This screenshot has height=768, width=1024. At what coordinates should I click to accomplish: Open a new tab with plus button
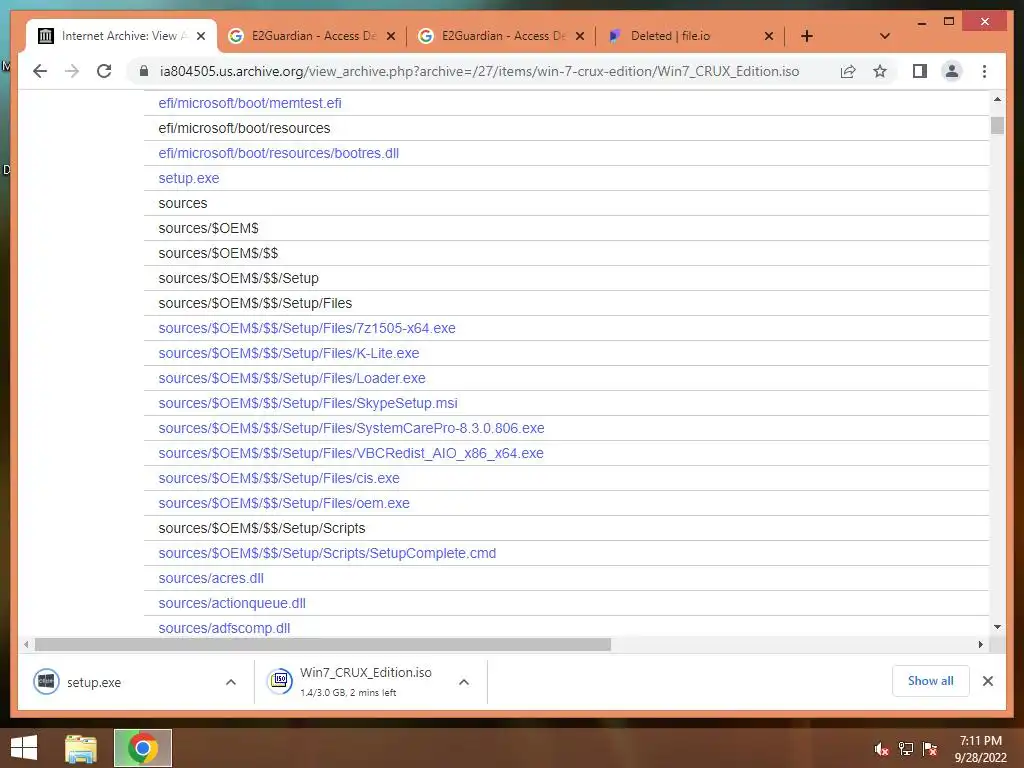pos(807,36)
